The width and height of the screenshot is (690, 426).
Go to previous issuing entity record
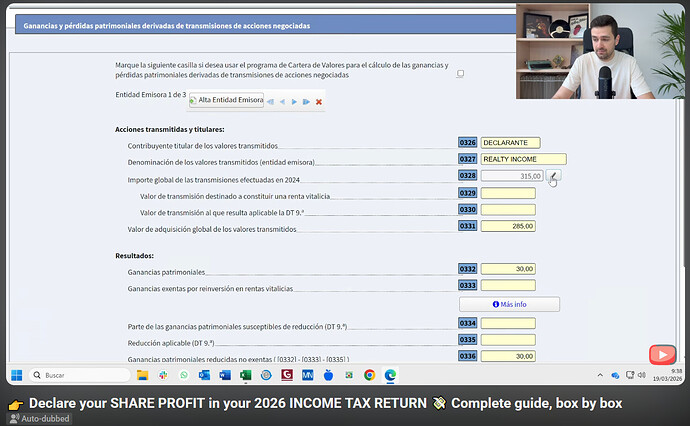pos(282,102)
